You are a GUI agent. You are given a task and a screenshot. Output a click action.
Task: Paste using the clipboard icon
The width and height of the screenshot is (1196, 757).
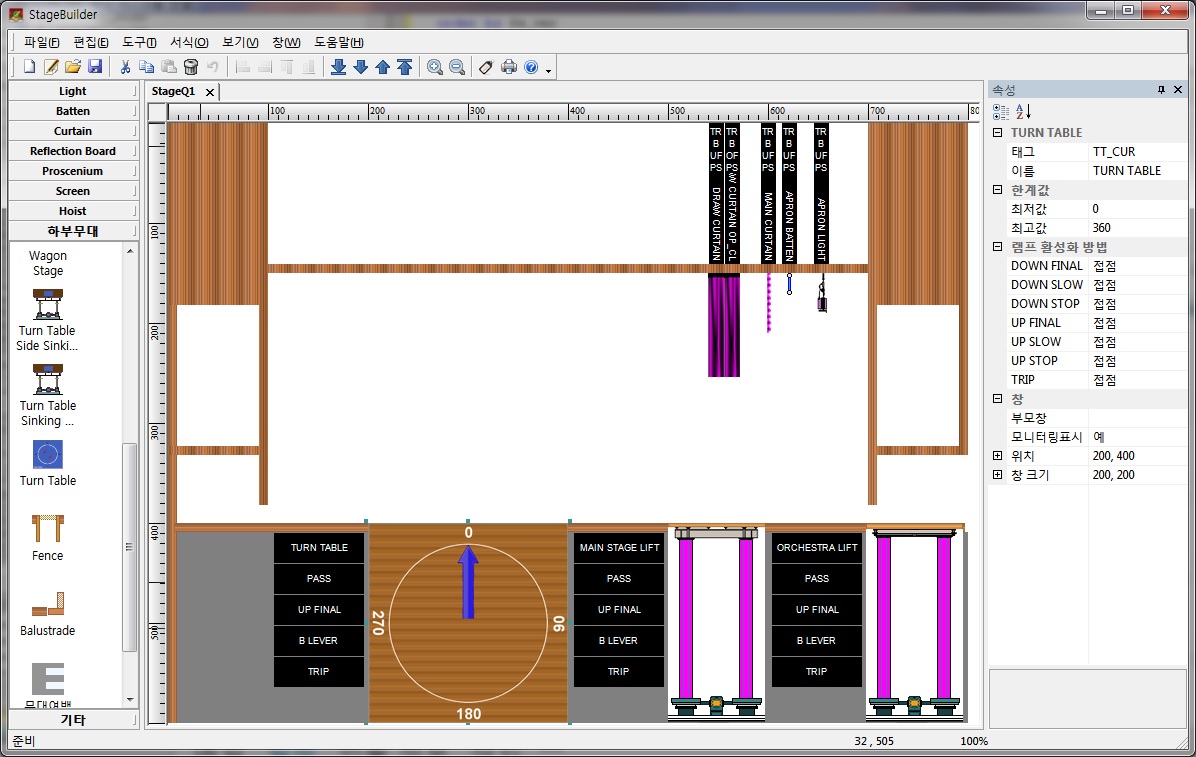point(169,67)
